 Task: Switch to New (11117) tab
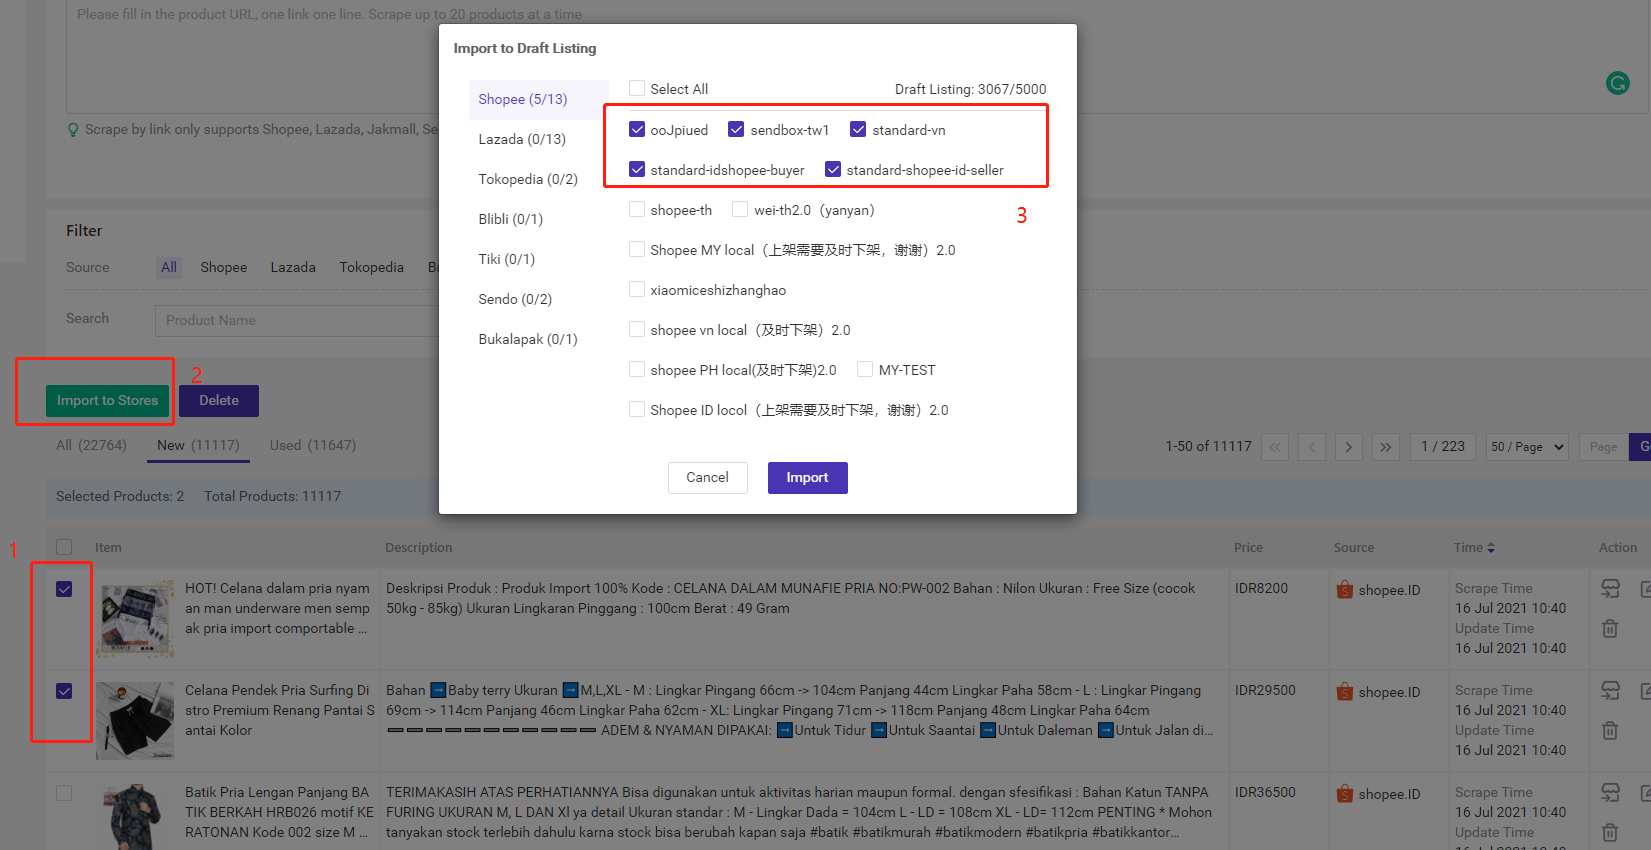(x=198, y=446)
